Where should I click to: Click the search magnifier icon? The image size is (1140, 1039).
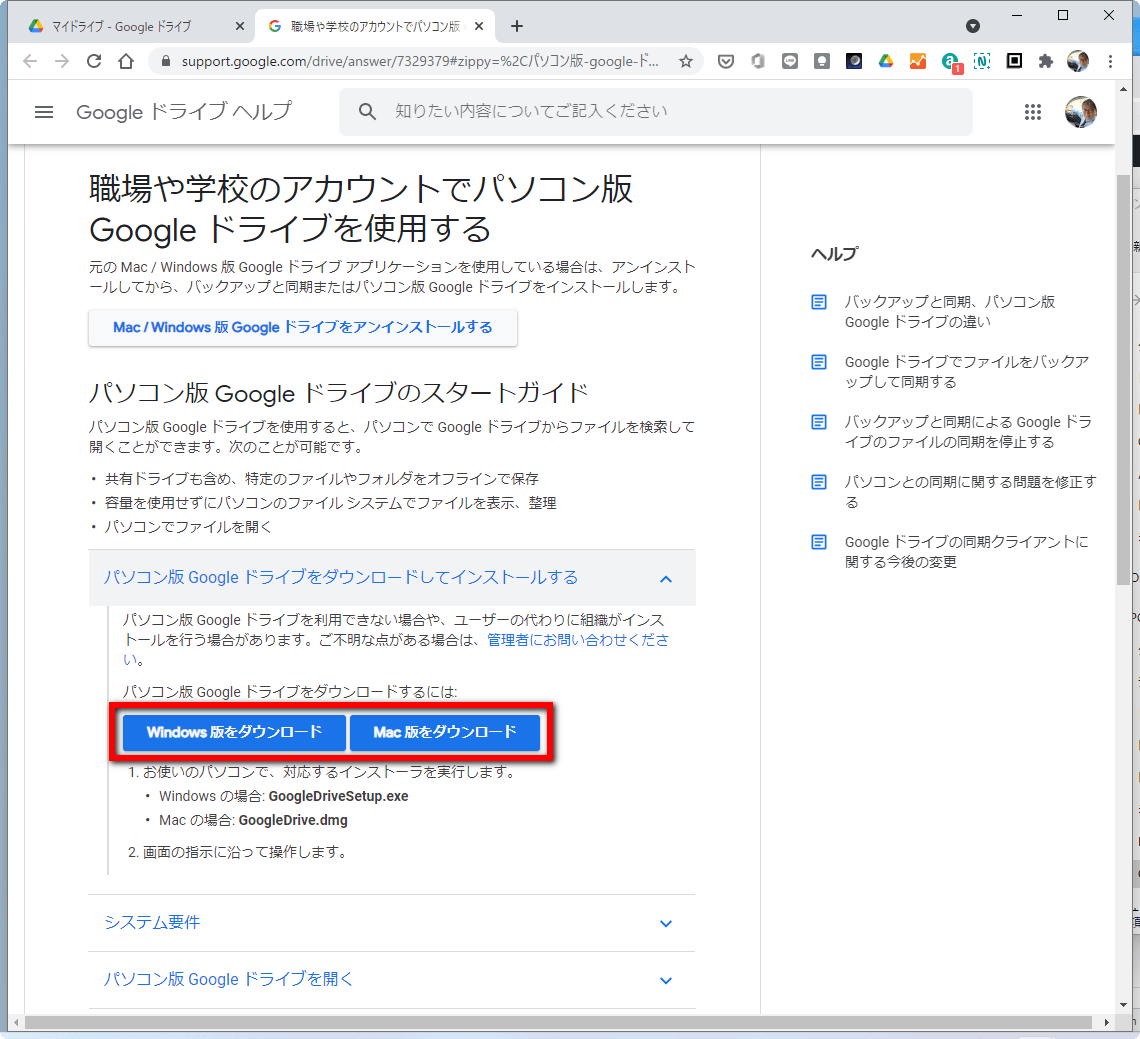coord(367,111)
